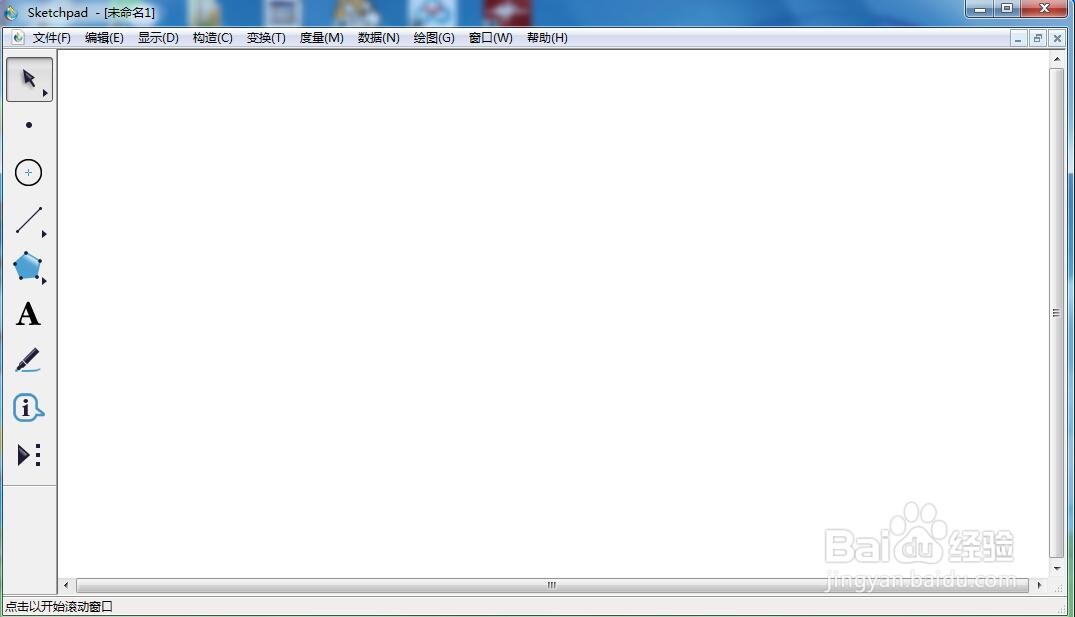Click the vertical scrollbar down arrow

(x=1056, y=568)
